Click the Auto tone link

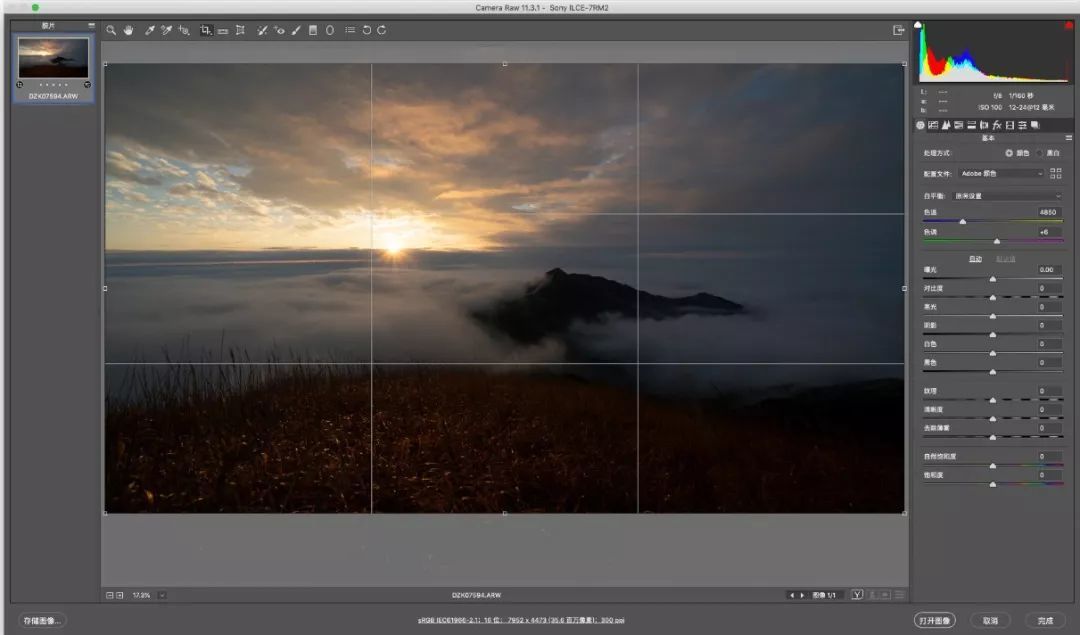coord(975,259)
